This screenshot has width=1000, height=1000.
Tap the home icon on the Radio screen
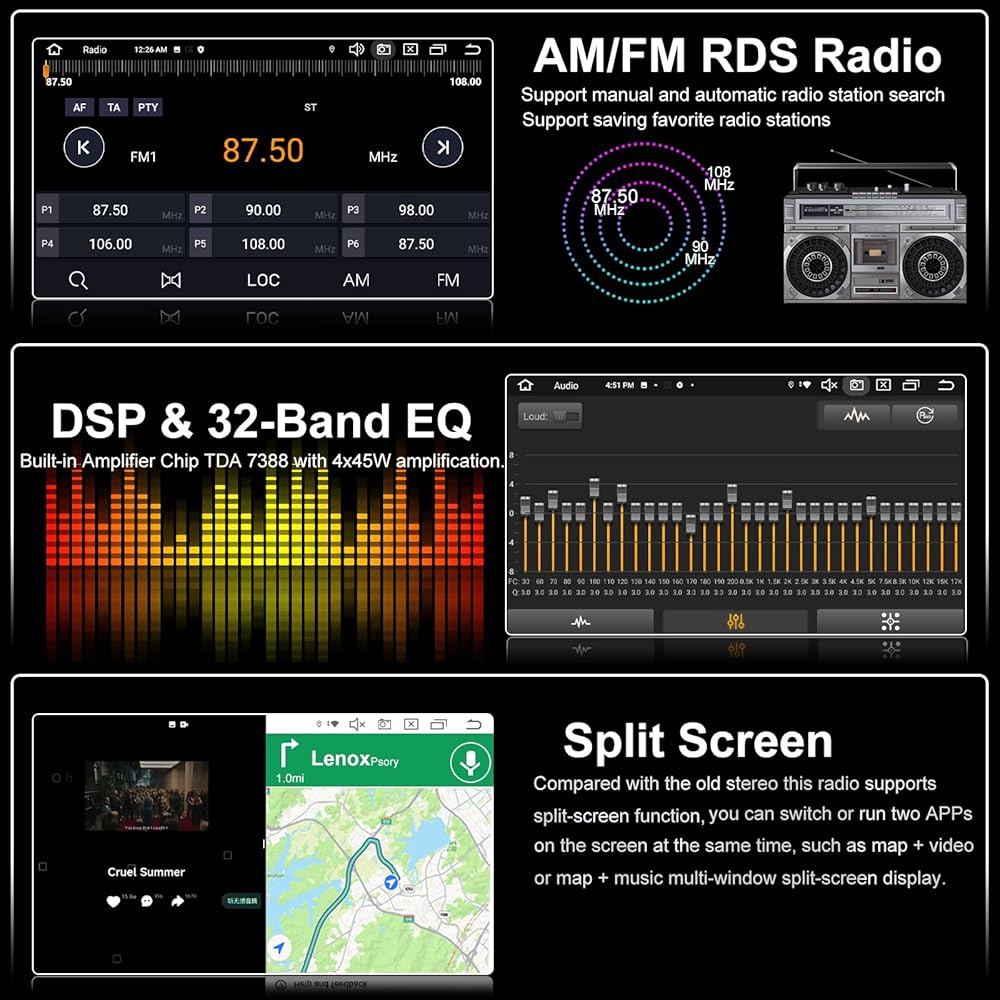point(54,49)
